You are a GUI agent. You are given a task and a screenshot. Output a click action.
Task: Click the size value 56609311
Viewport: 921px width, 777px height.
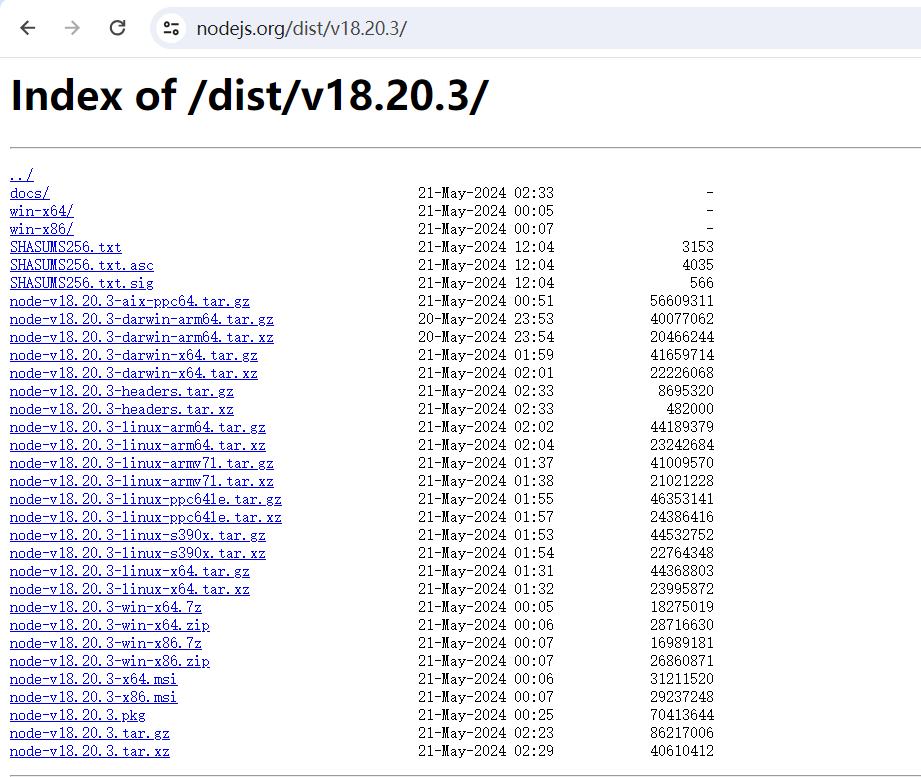(682, 301)
